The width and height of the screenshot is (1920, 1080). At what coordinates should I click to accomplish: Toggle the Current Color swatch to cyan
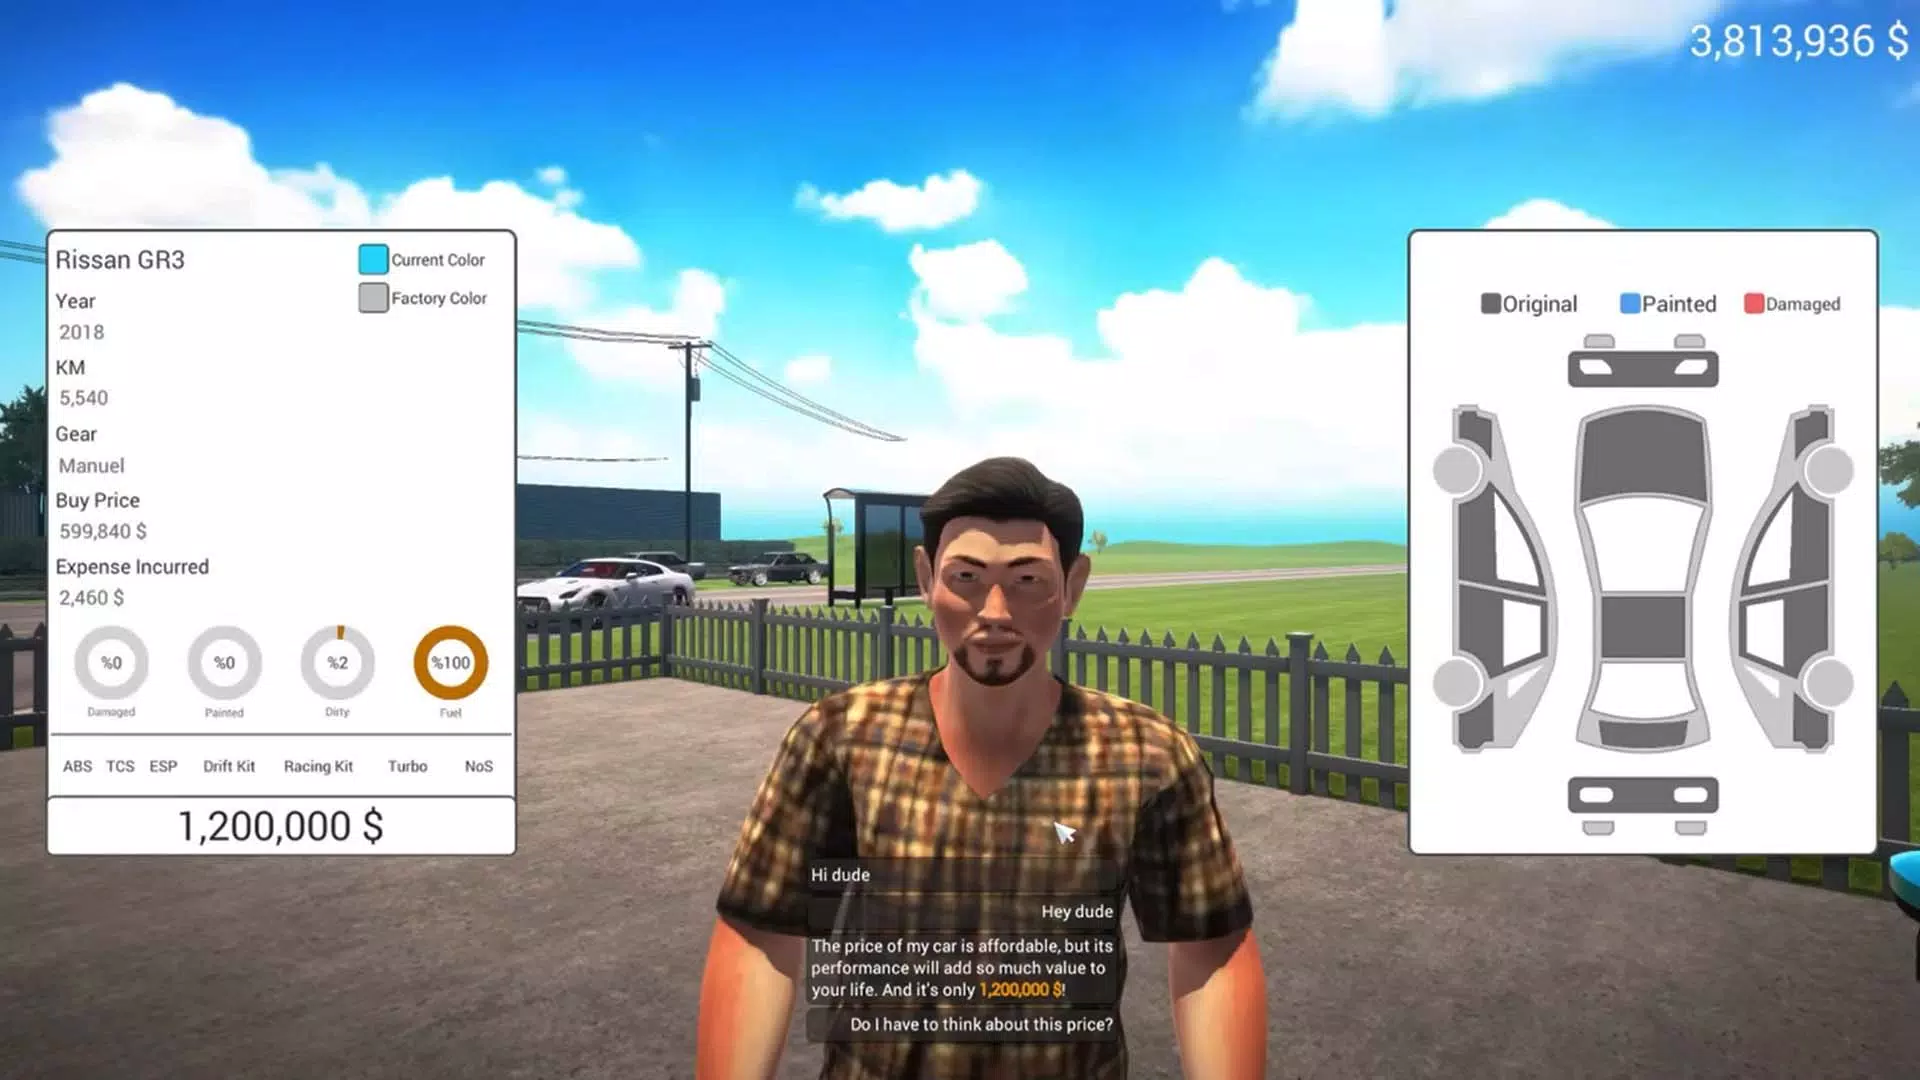click(x=371, y=258)
